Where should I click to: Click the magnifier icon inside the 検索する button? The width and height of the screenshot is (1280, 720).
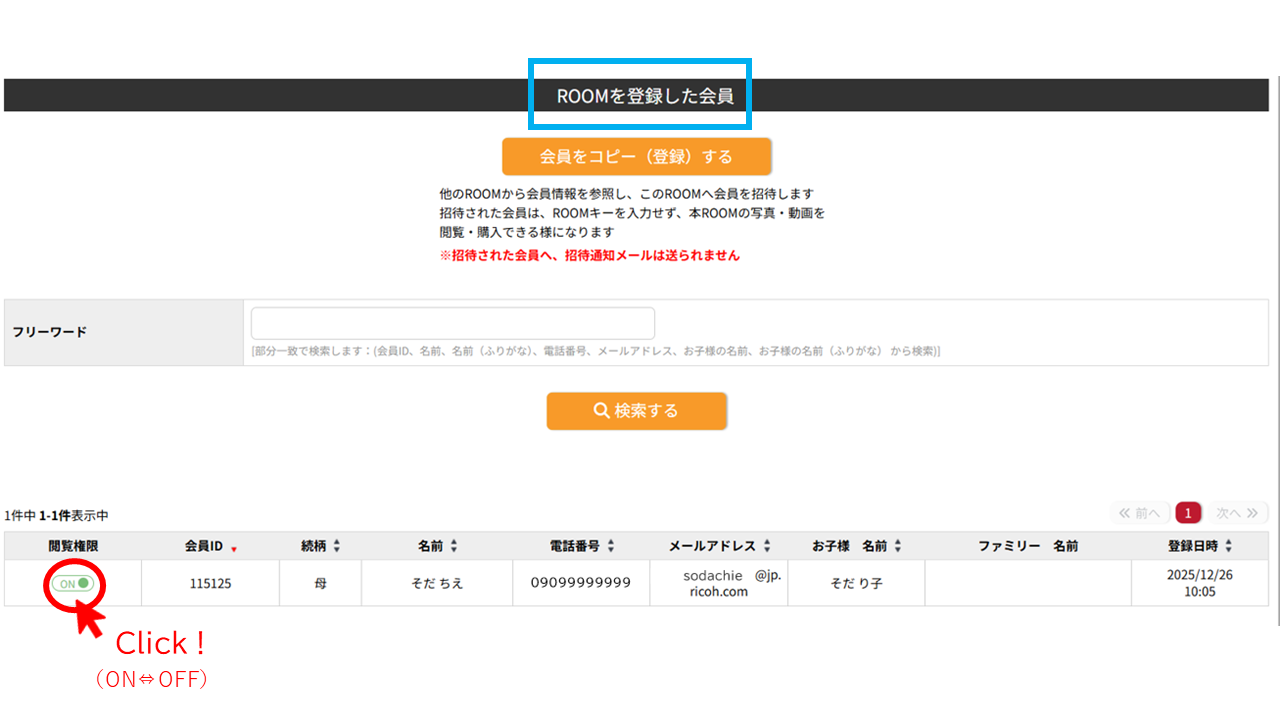(600, 410)
